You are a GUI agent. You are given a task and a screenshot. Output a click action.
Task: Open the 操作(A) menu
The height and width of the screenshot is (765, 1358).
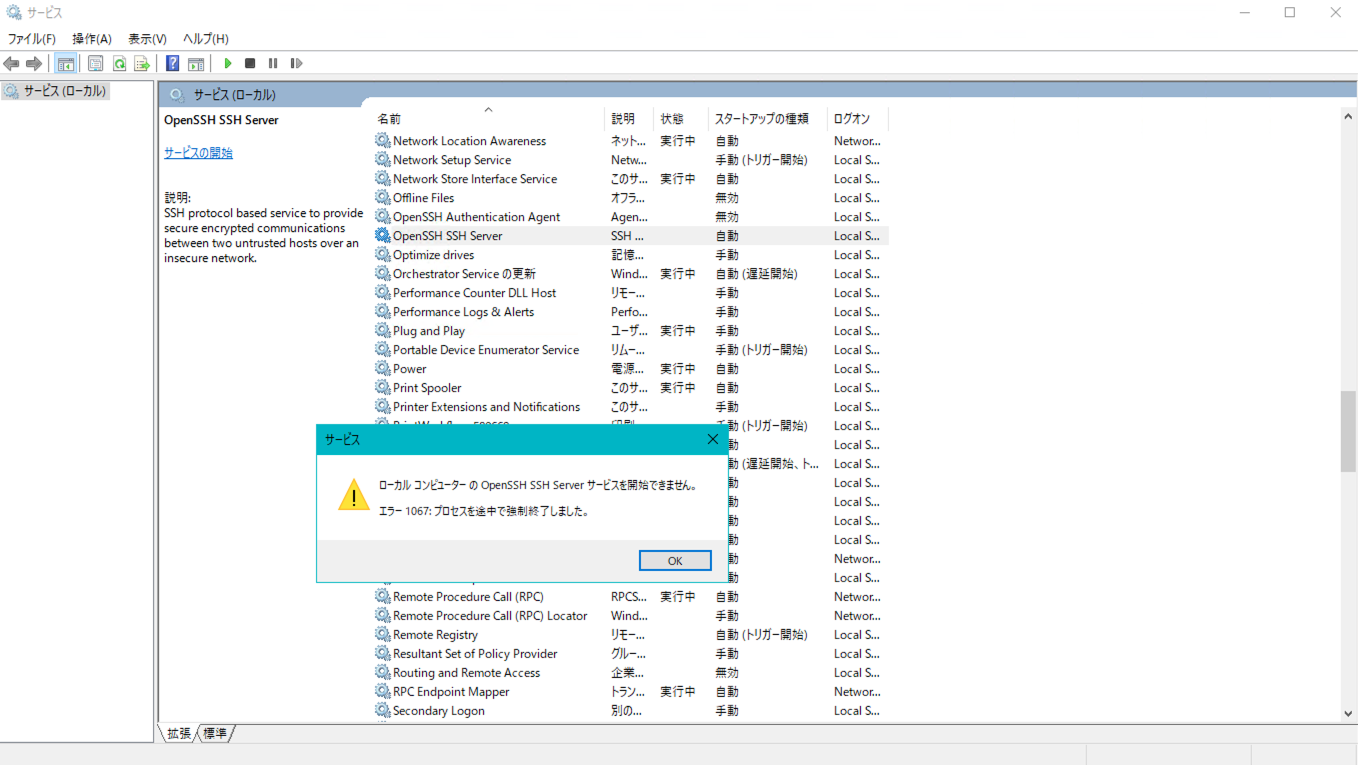pos(92,39)
